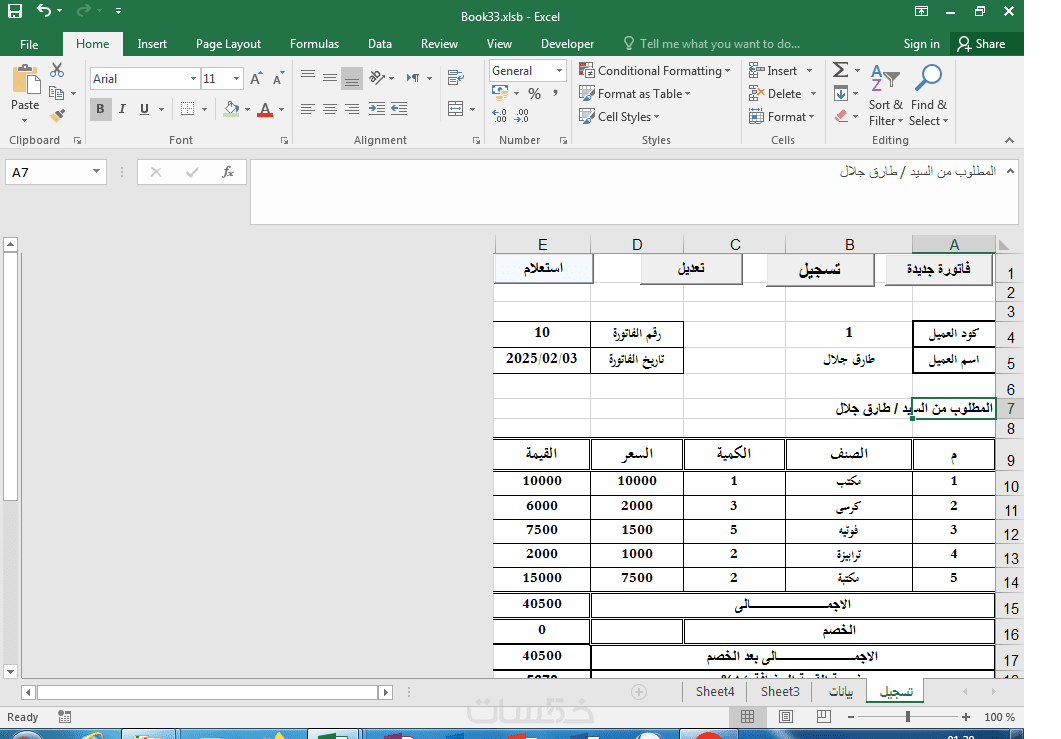Open the File menu
1061x739 pixels.
click(29, 44)
